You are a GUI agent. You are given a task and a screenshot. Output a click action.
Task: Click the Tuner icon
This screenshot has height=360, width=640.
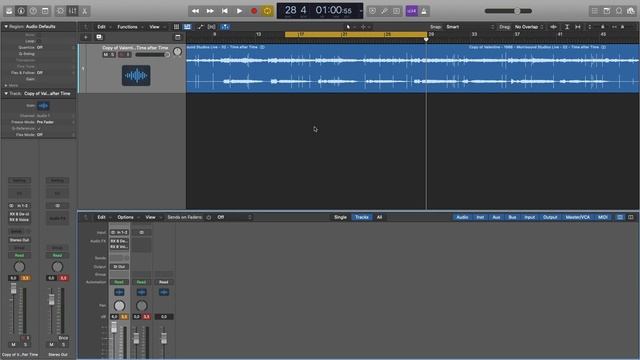point(384,11)
